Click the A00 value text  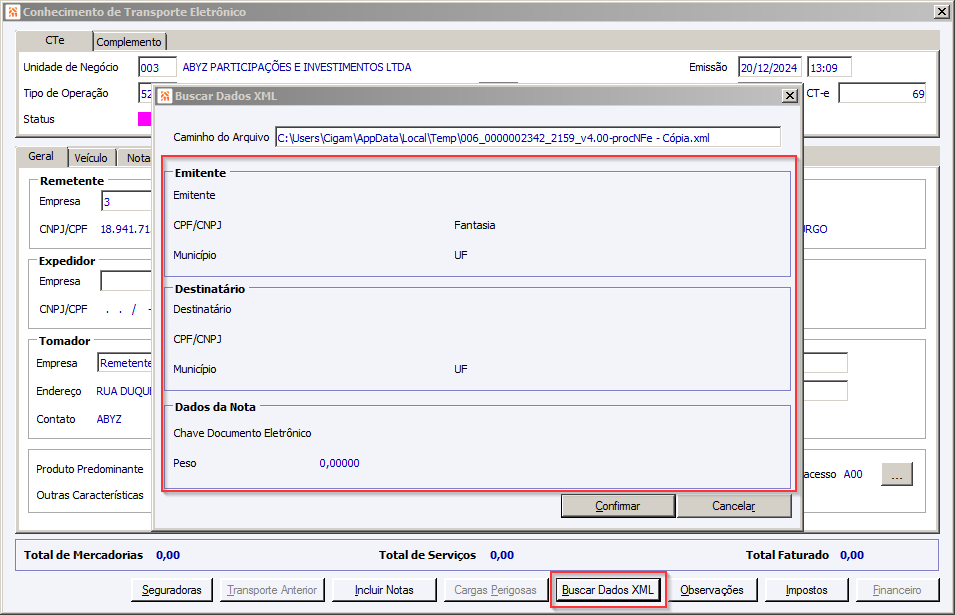853,474
